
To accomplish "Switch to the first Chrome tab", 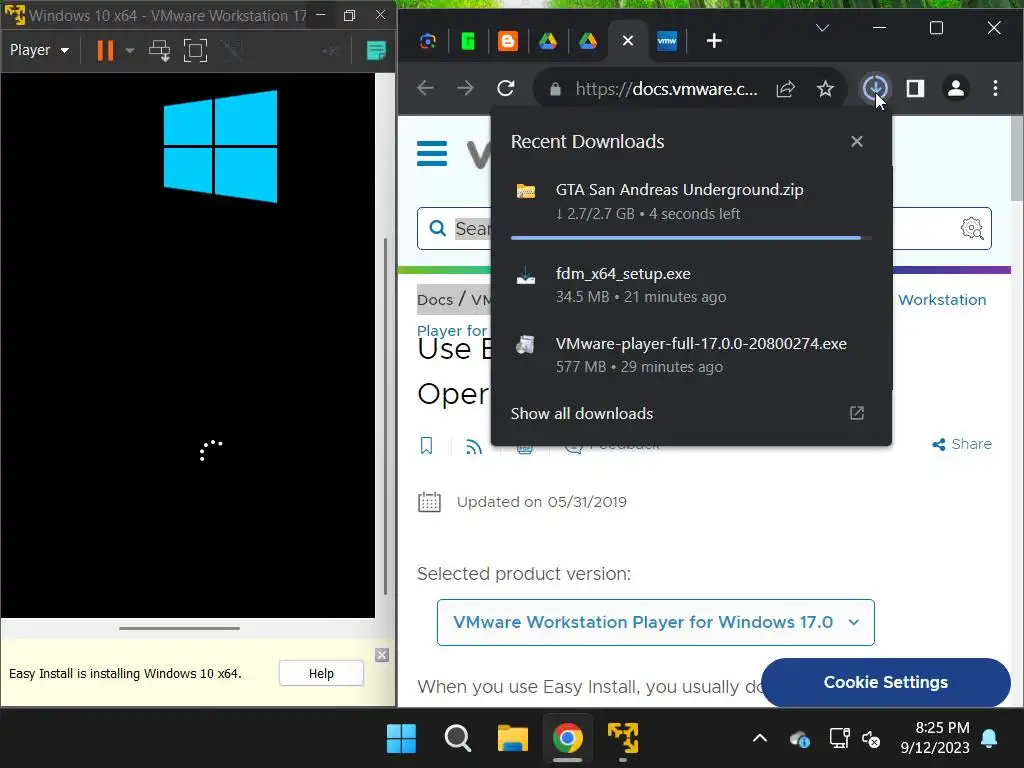I will pyautogui.click(x=428, y=41).
